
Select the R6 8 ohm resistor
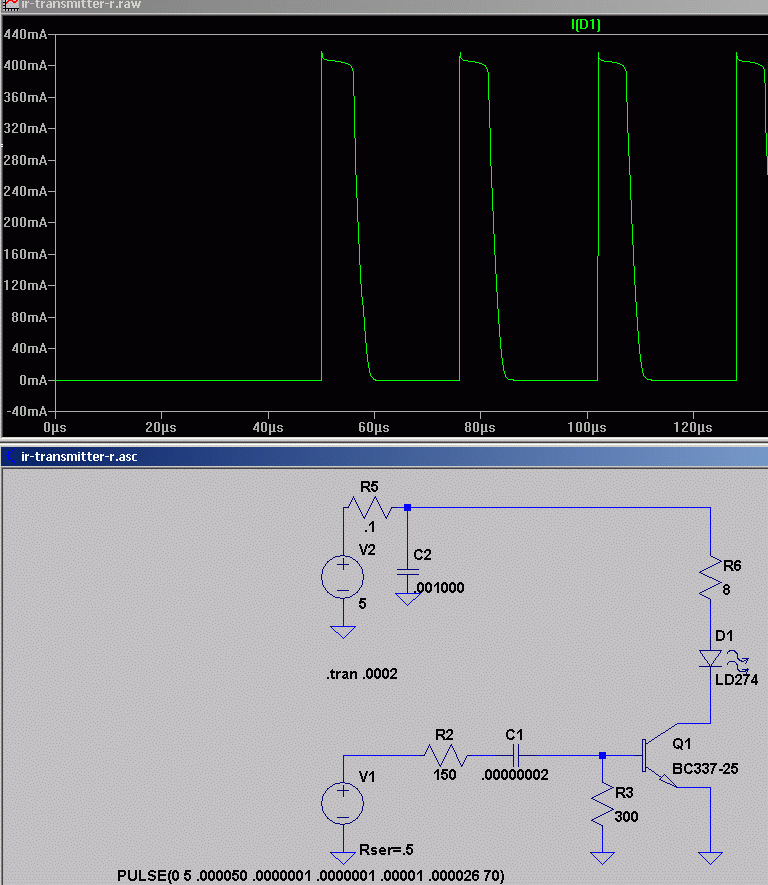(x=710, y=577)
